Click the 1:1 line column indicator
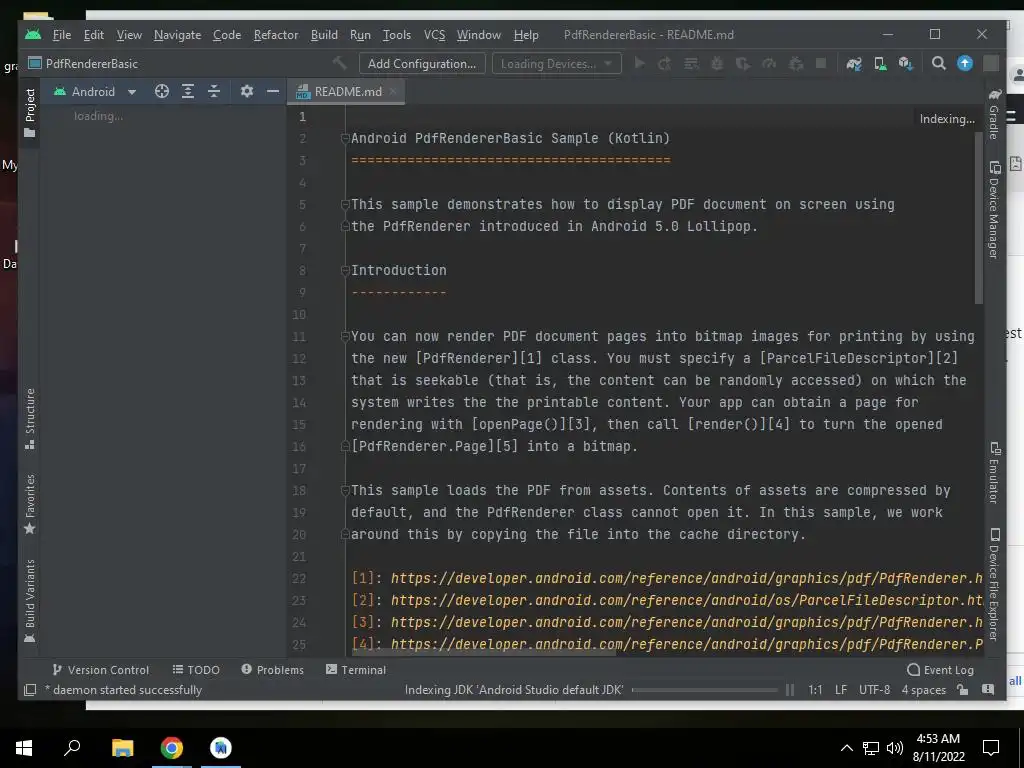 coord(815,690)
